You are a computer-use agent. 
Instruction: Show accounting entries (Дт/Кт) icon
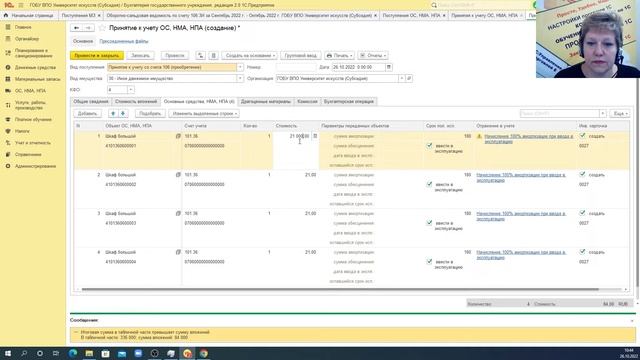tap(200, 56)
